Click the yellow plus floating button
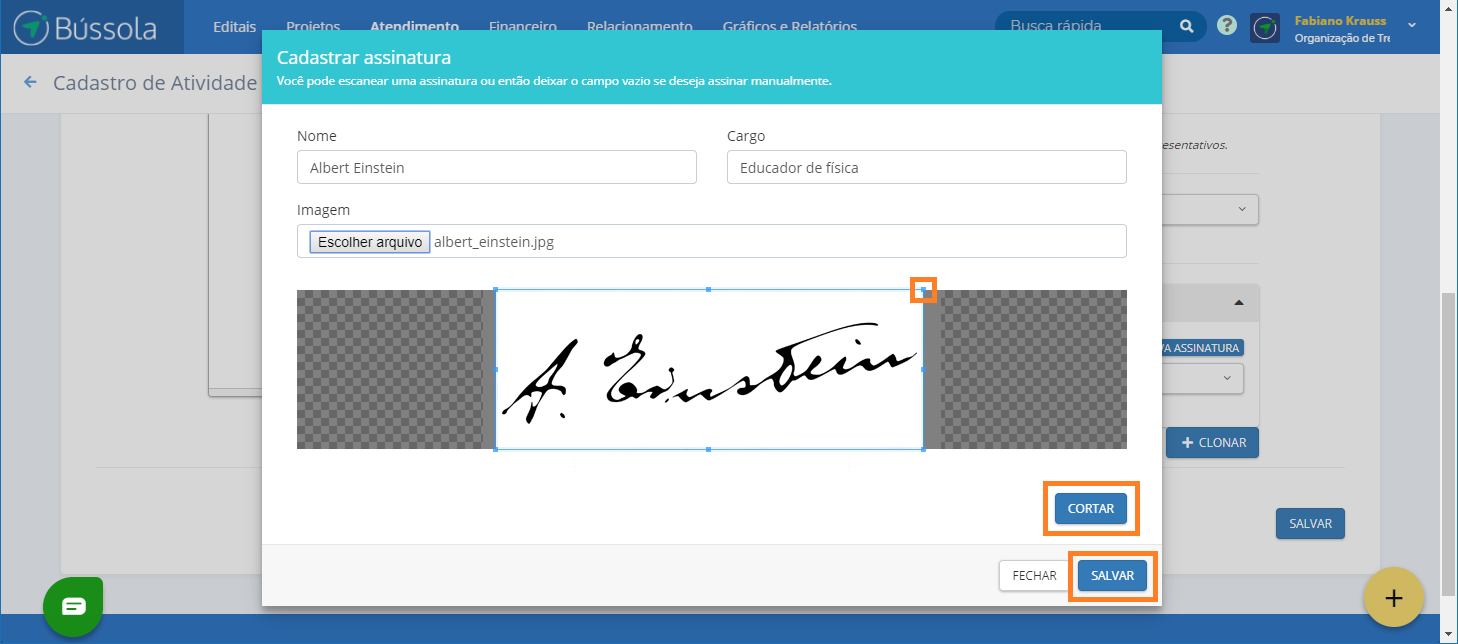This screenshot has width=1458, height=644. [x=1393, y=597]
